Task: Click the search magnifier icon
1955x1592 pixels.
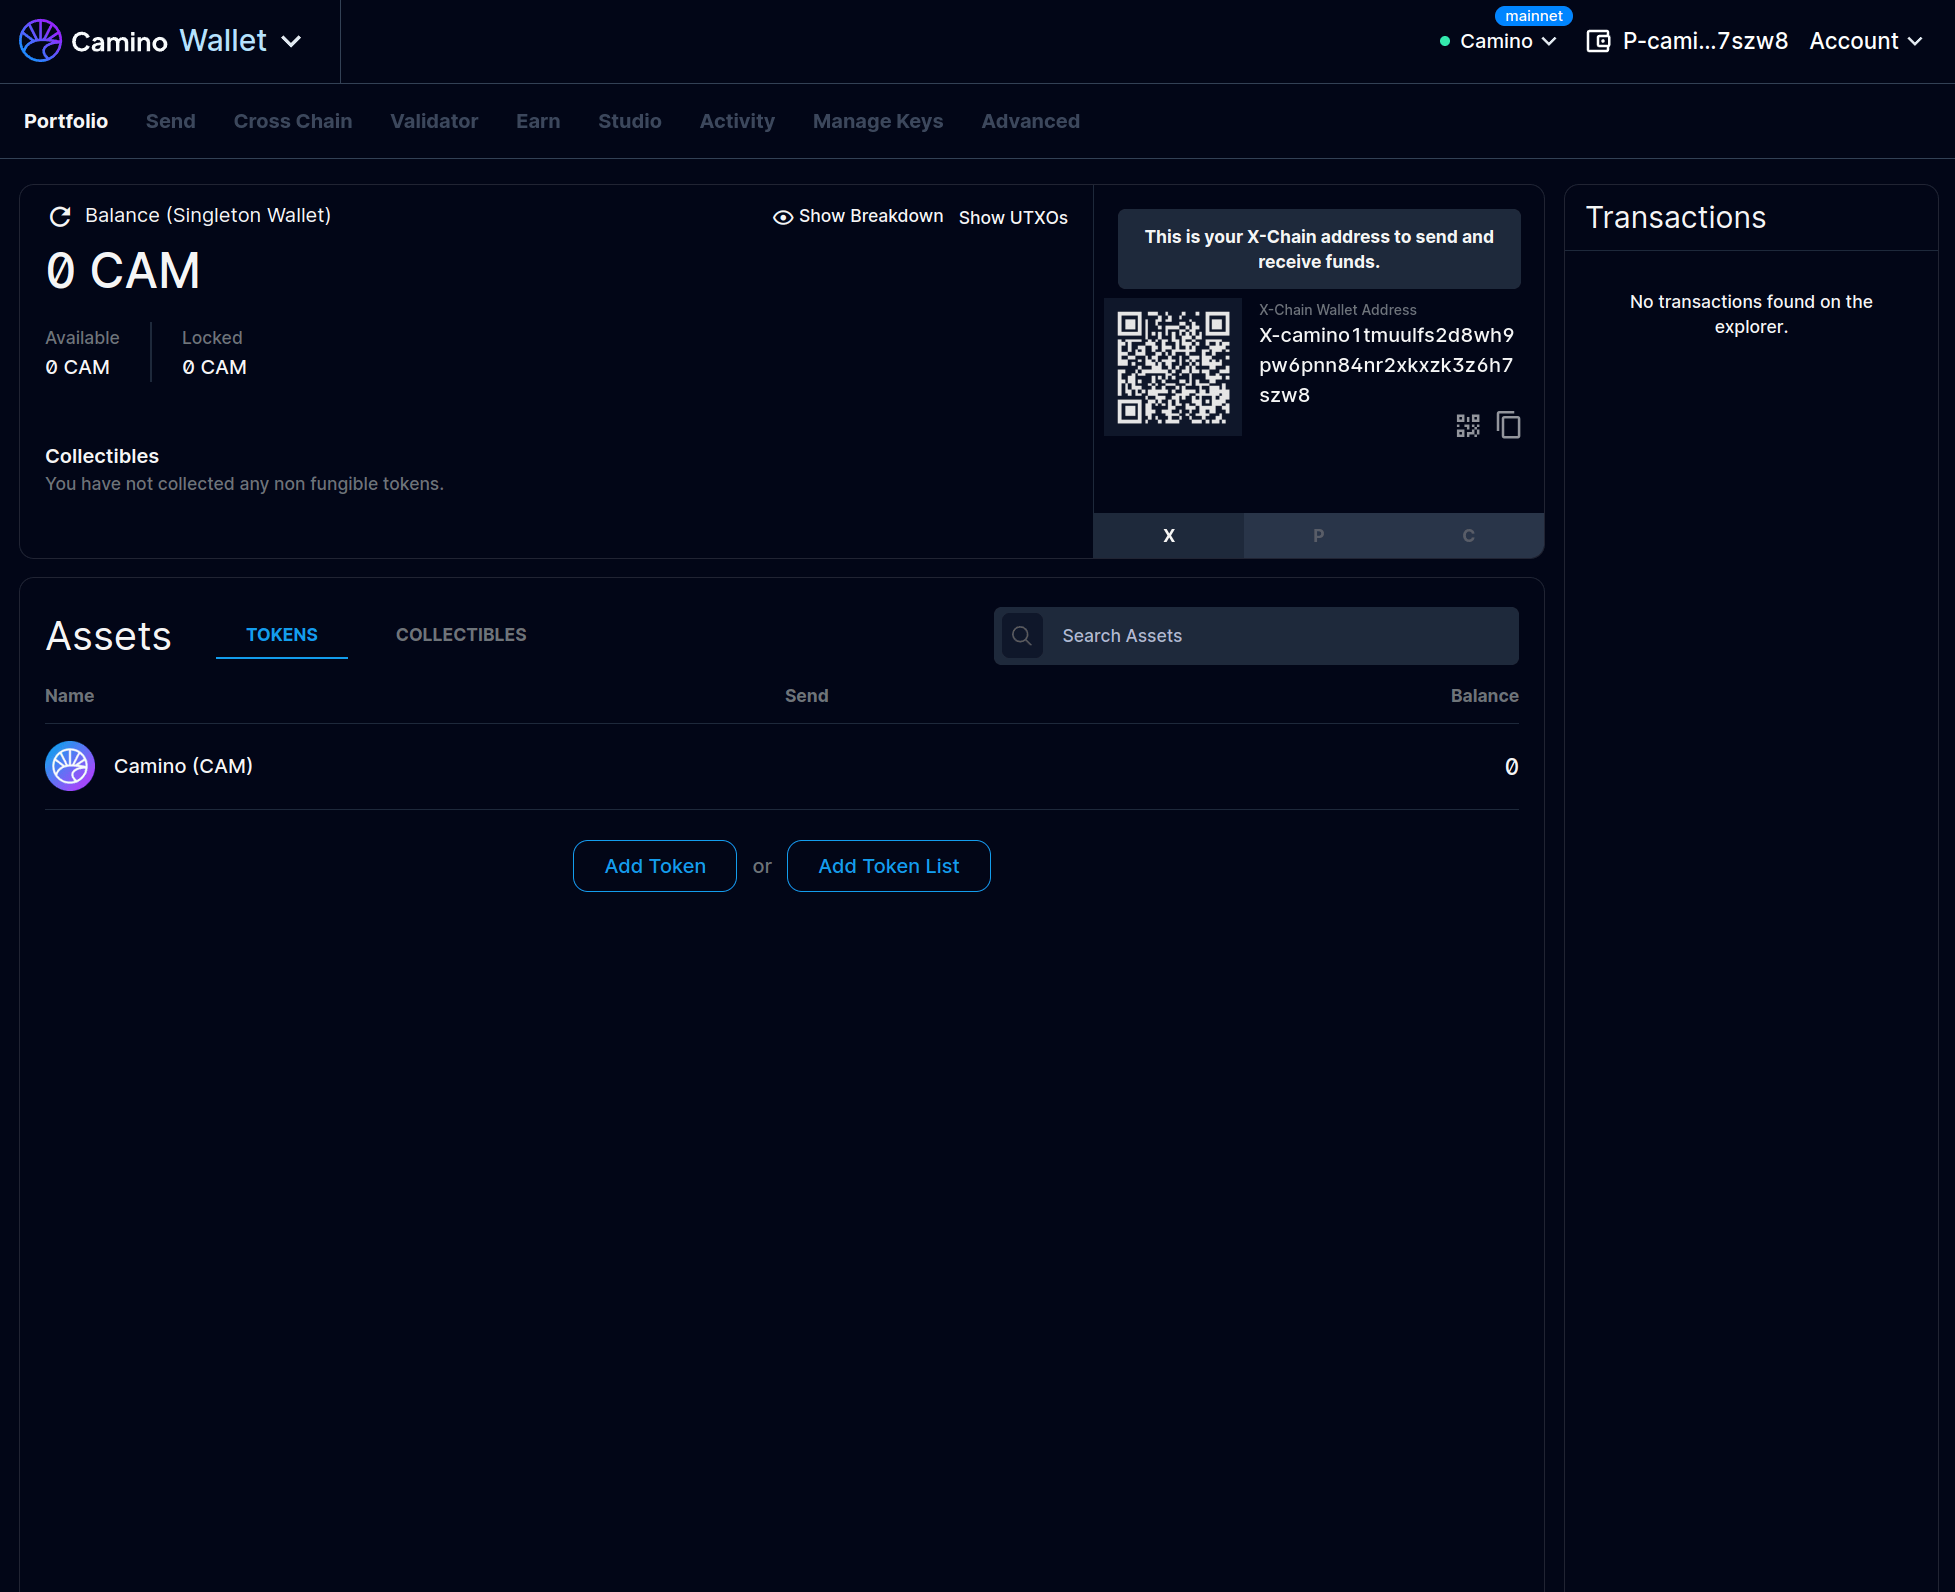Action: (x=1022, y=636)
